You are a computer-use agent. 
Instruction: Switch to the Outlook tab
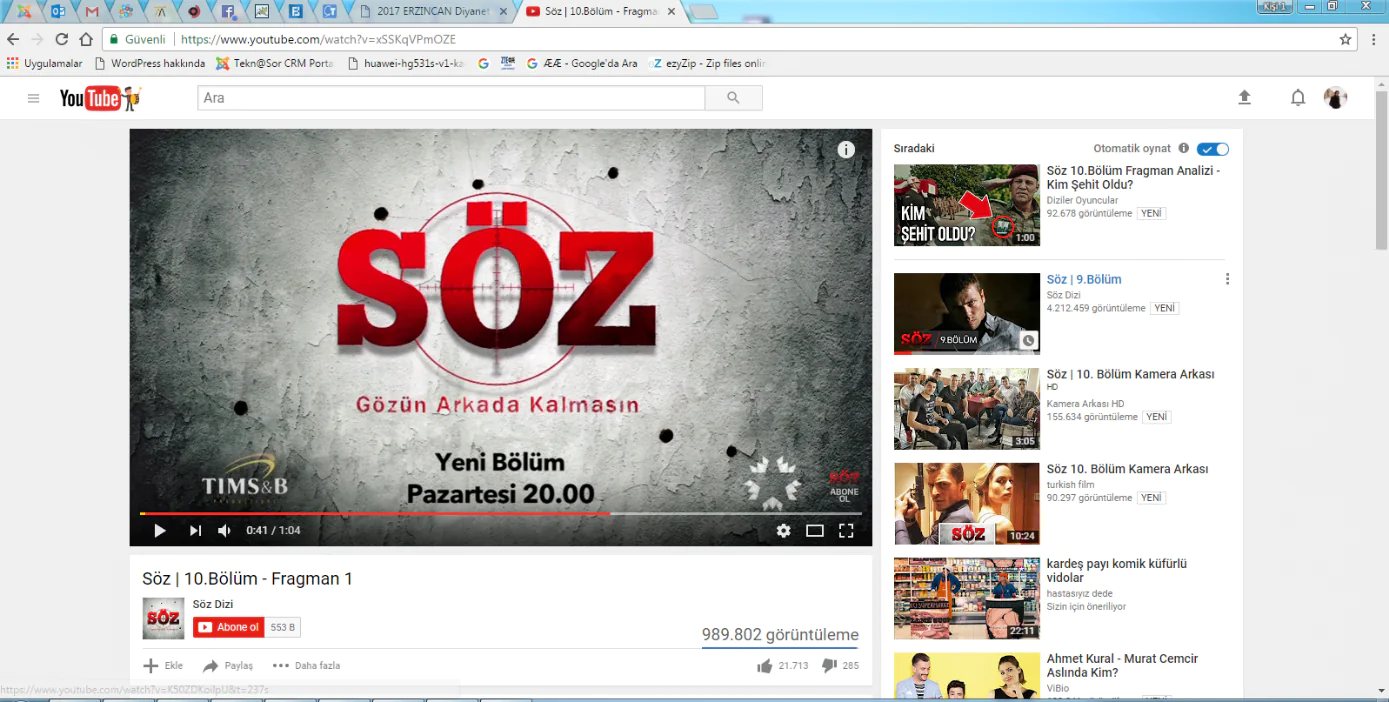pyautogui.click(x=58, y=12)
